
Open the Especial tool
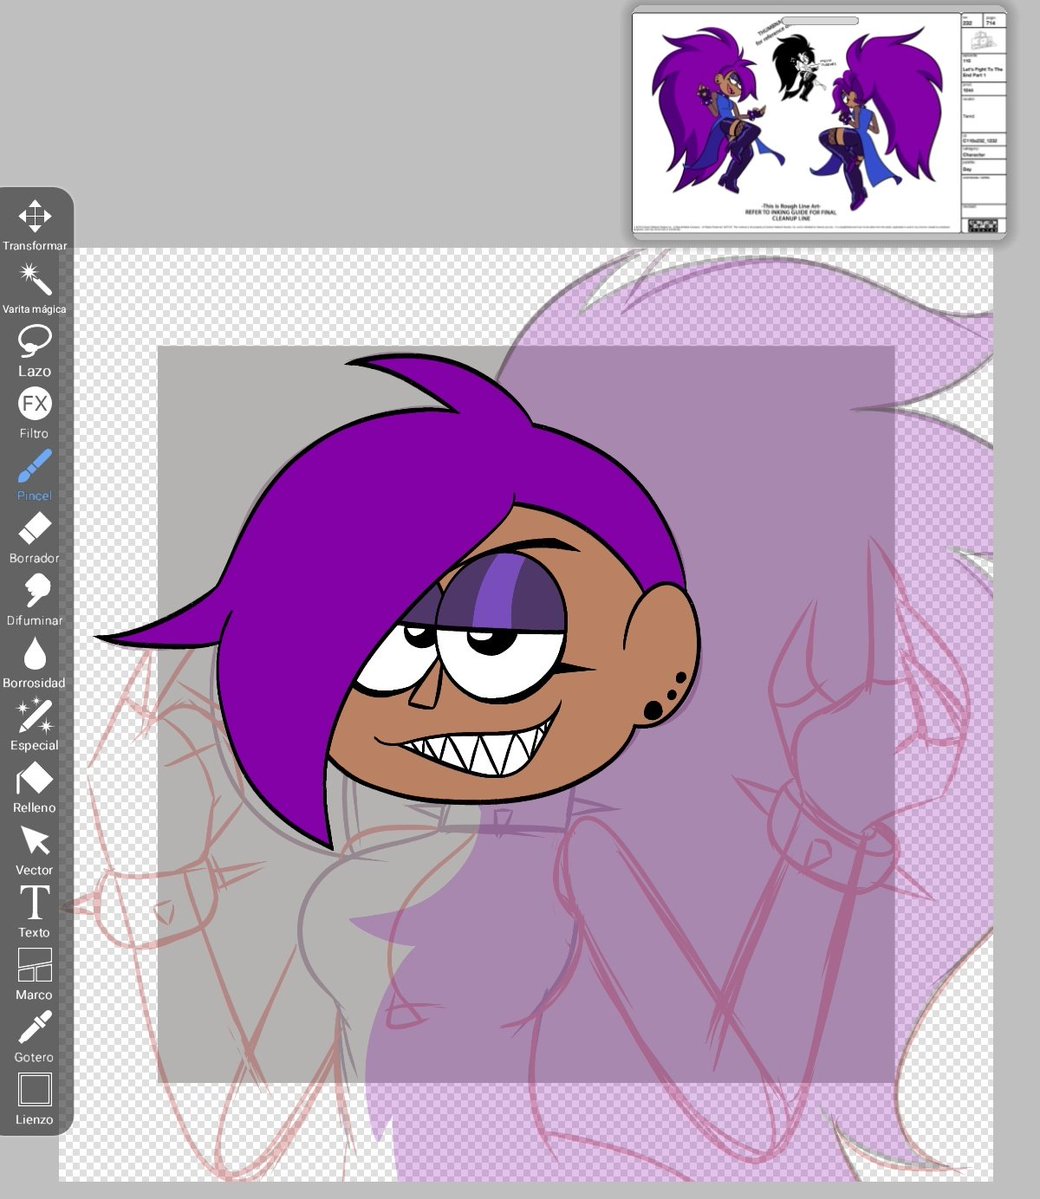coord(34,725)
